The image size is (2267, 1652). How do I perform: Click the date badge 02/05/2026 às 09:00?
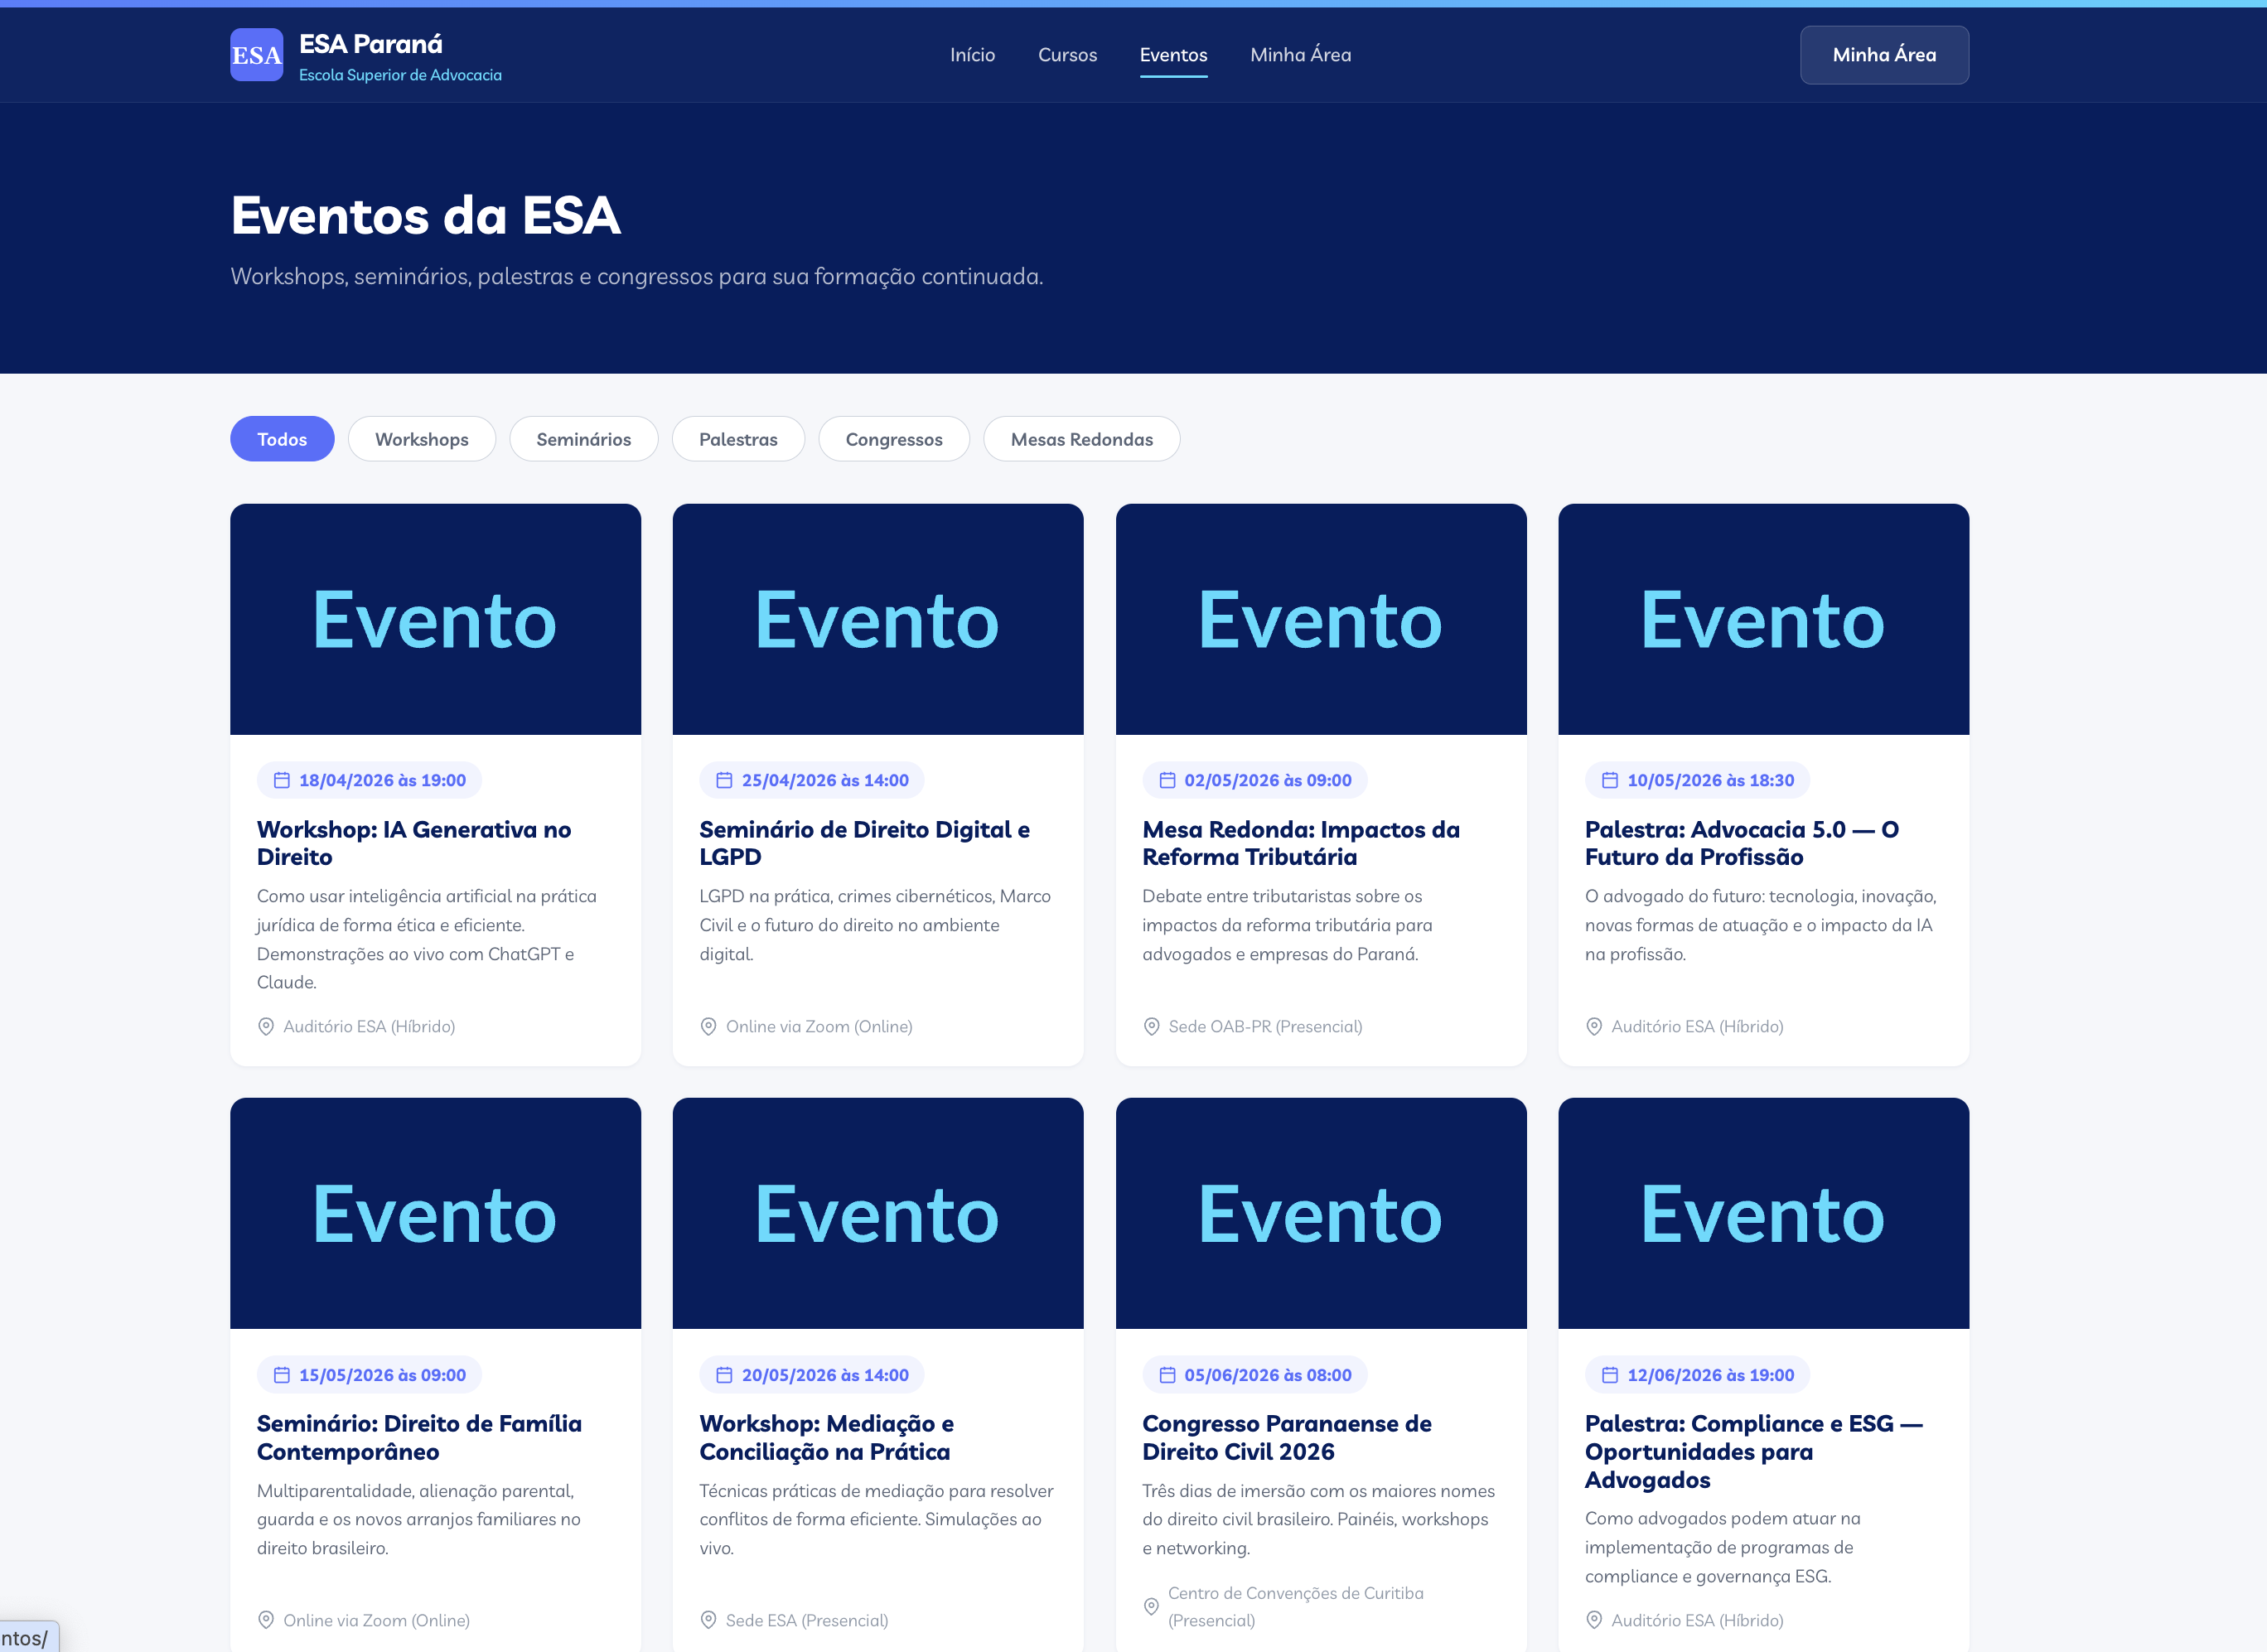coord(1254,780)
